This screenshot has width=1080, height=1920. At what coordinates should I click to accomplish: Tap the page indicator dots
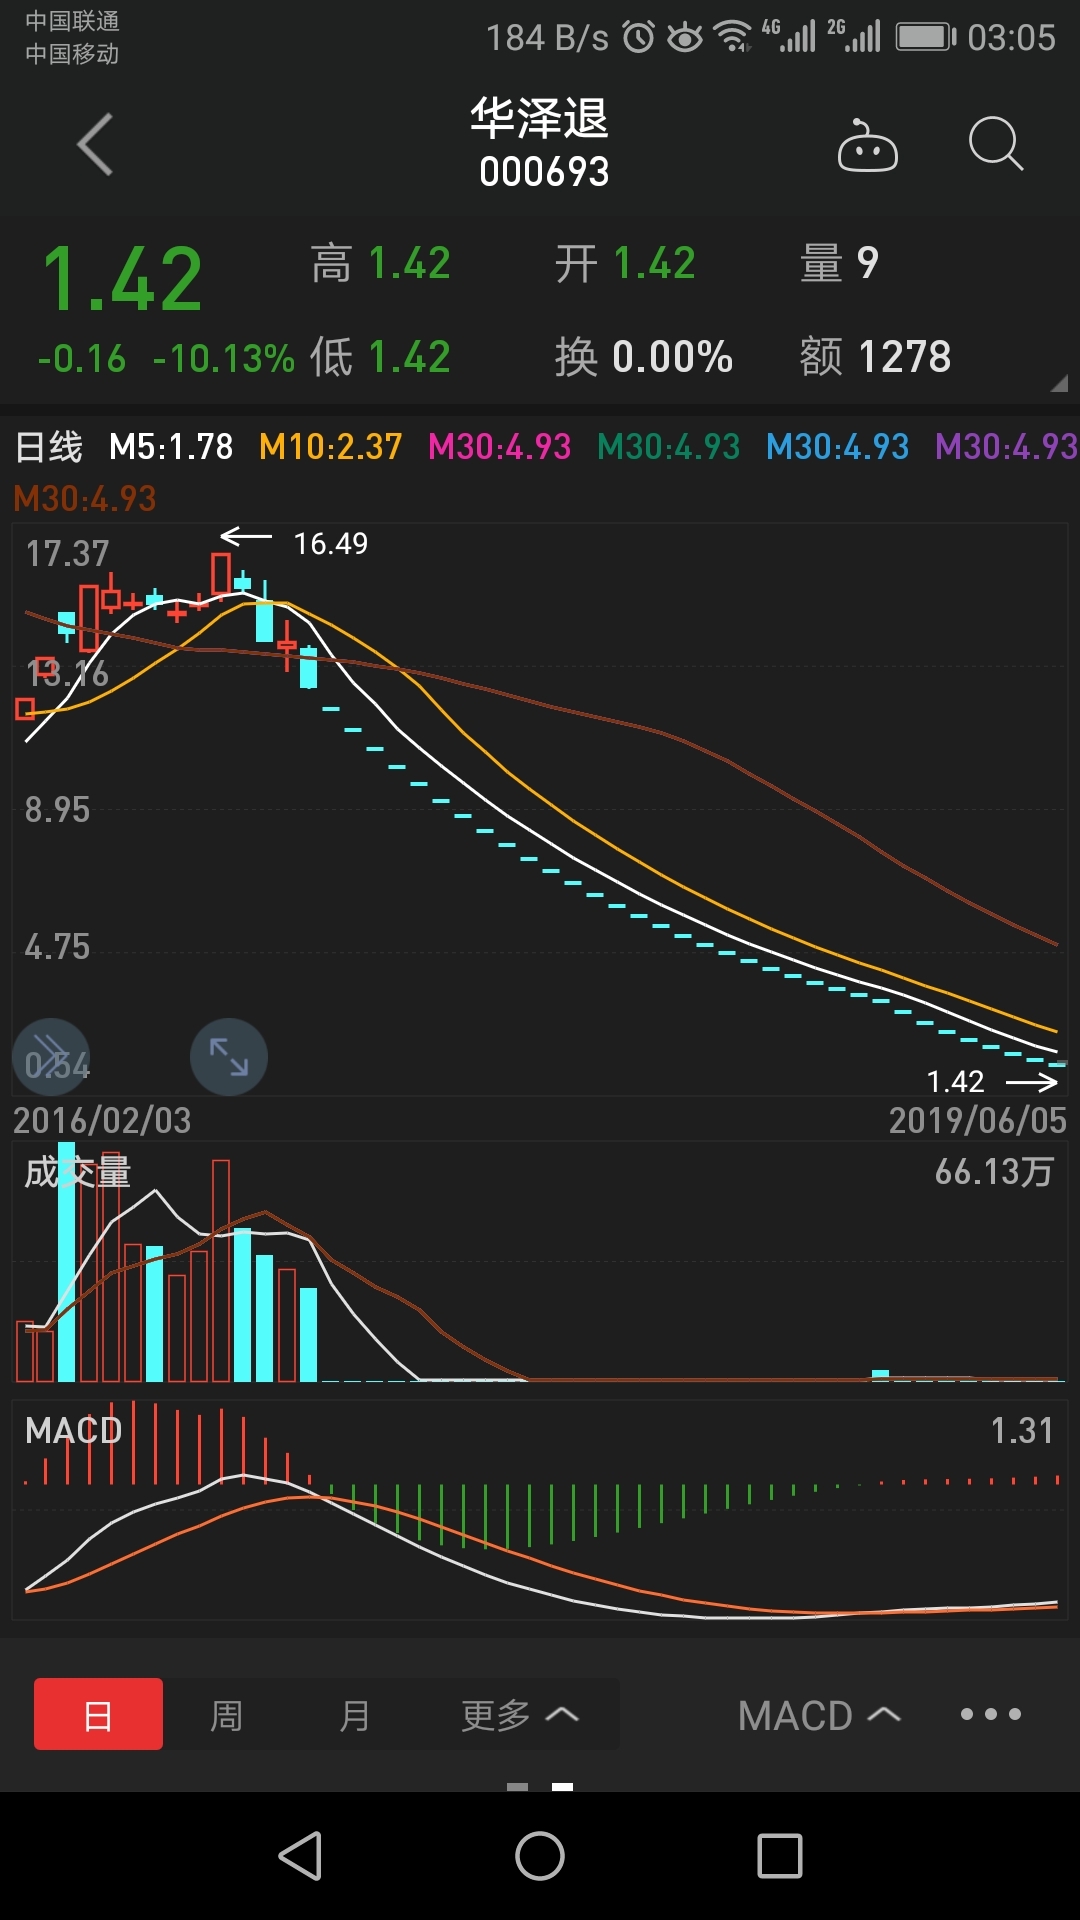[x=540, y=1786]
